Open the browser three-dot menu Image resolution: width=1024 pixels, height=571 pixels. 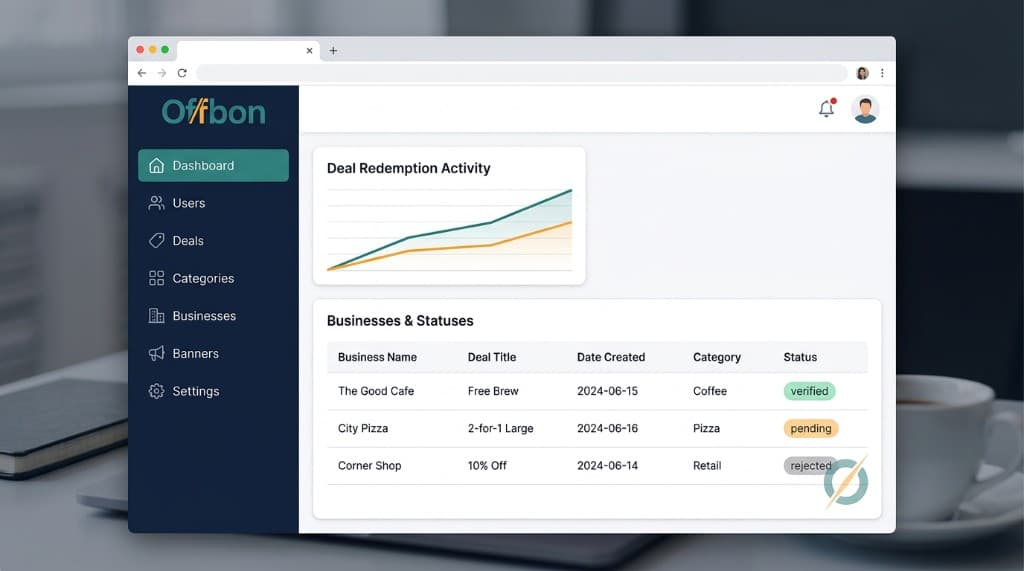(882, 73)
